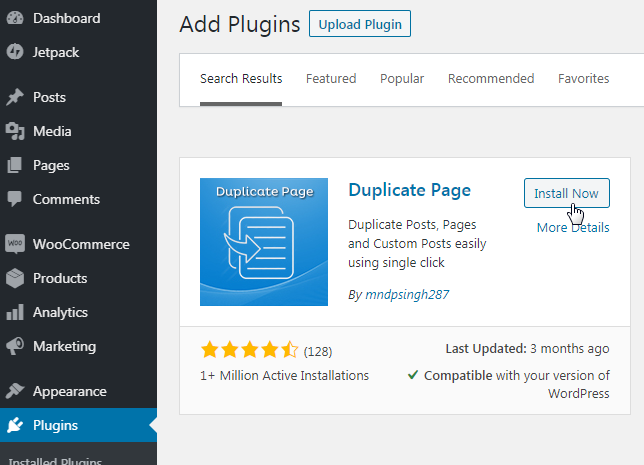Click the WooCommerce icon in sidebar

(x=15, y=244)
